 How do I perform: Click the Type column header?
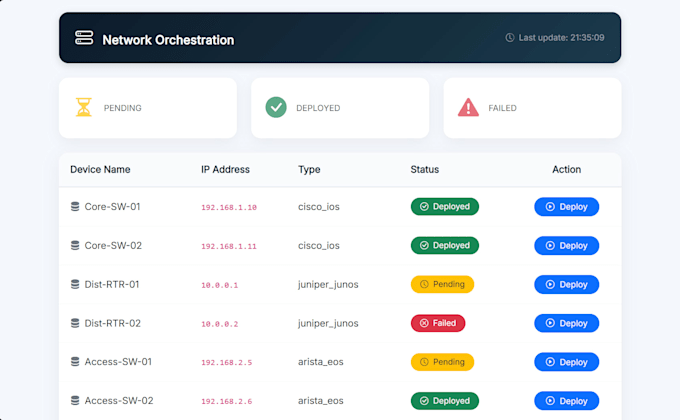pos(309,169)
